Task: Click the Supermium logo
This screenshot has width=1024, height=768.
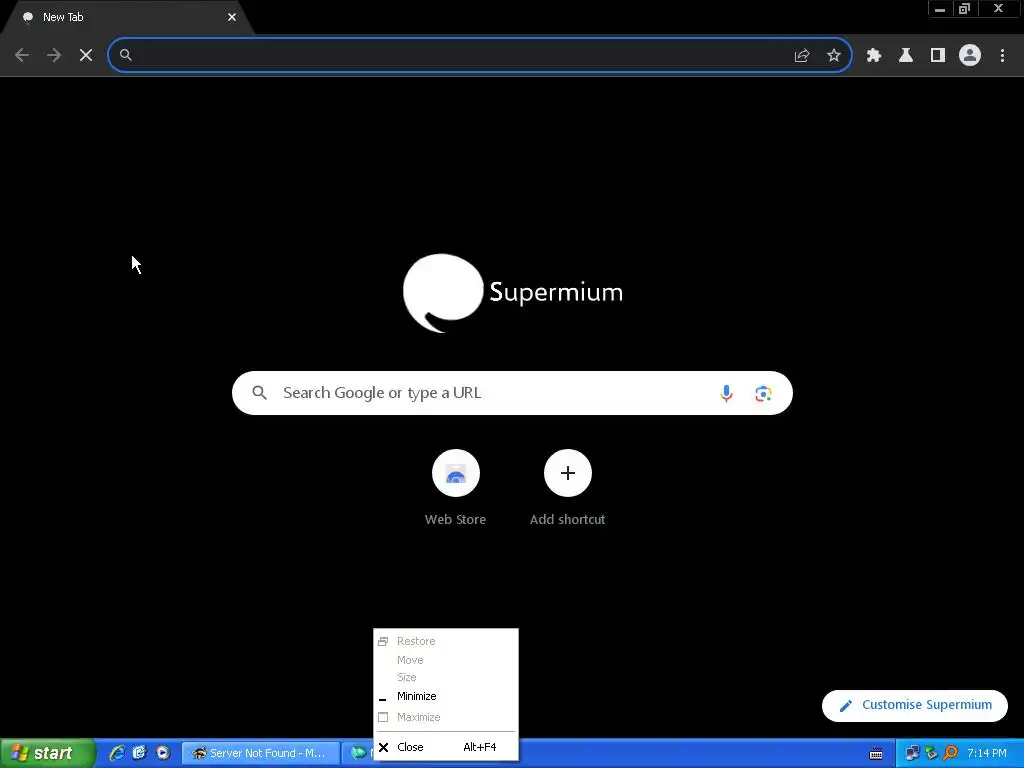Action: coord(513,293)
